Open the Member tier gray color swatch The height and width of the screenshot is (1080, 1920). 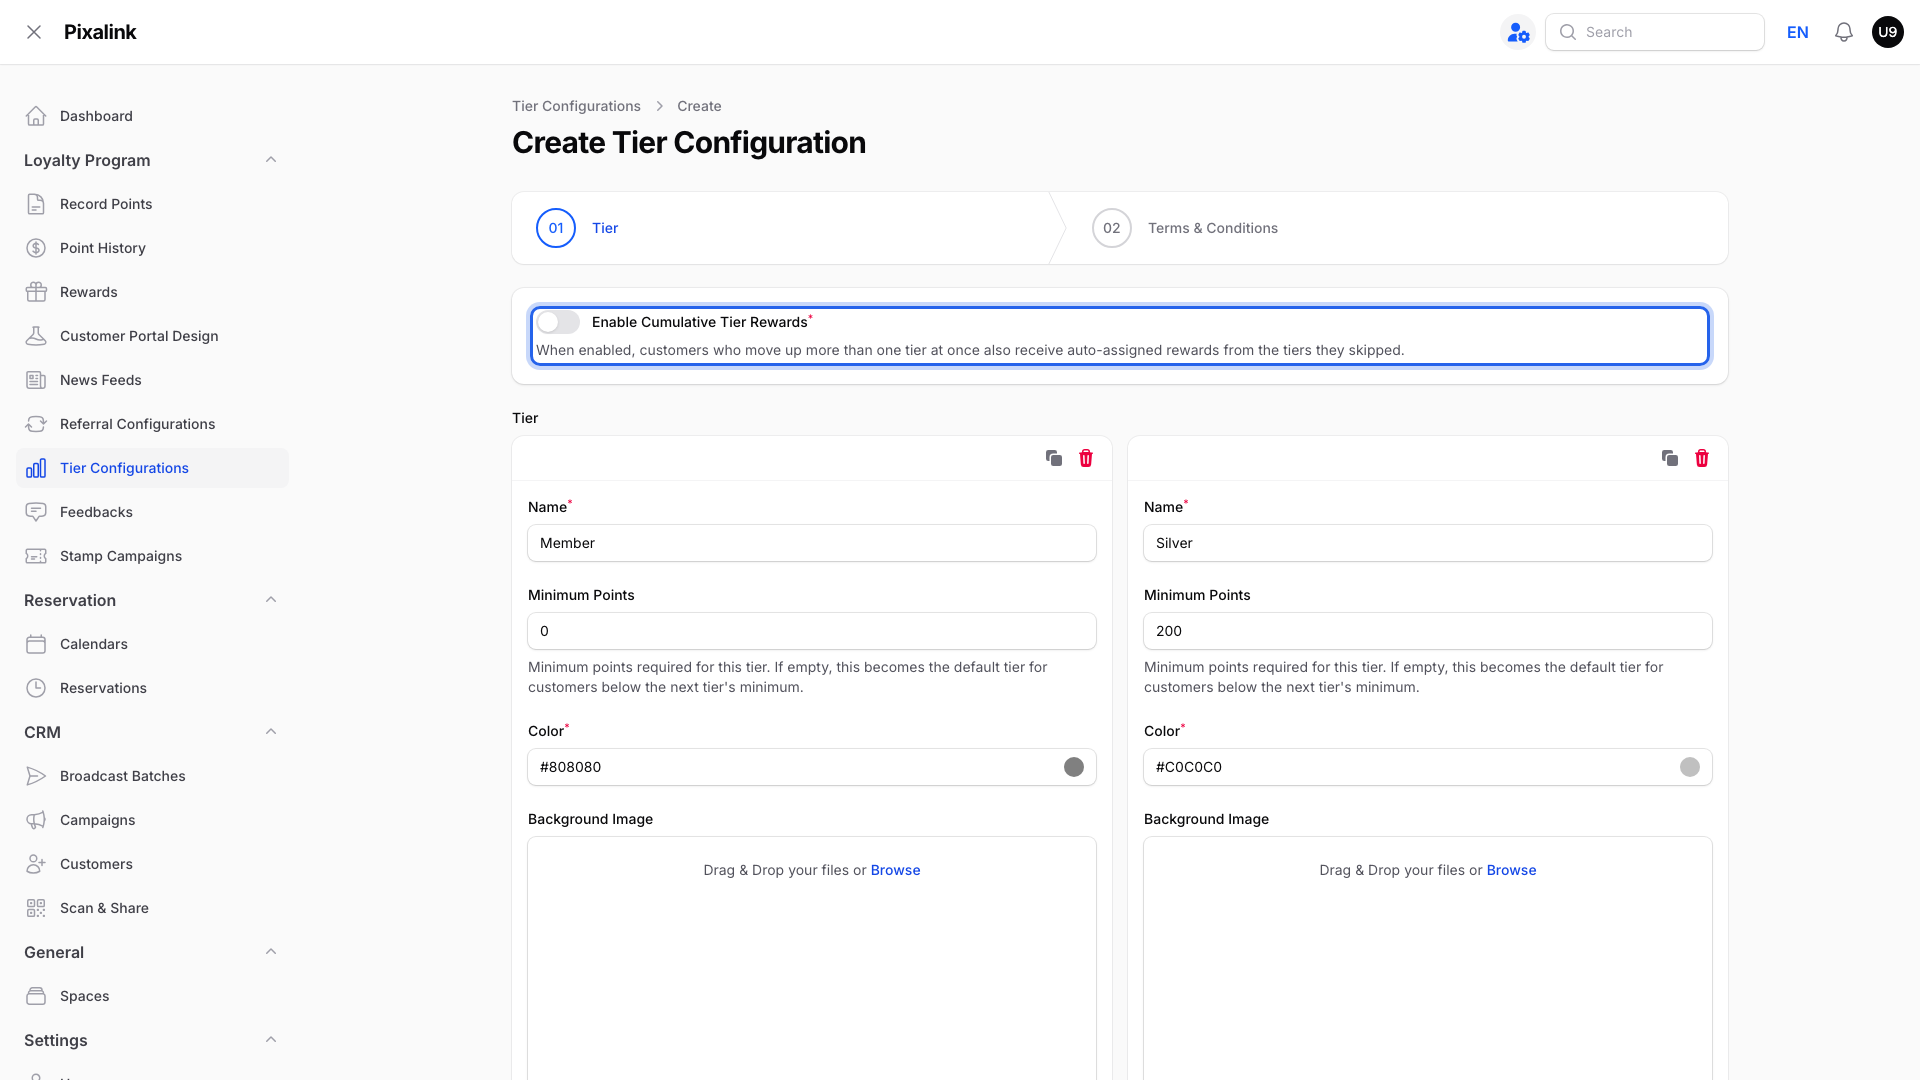[x=1074, y=767]
